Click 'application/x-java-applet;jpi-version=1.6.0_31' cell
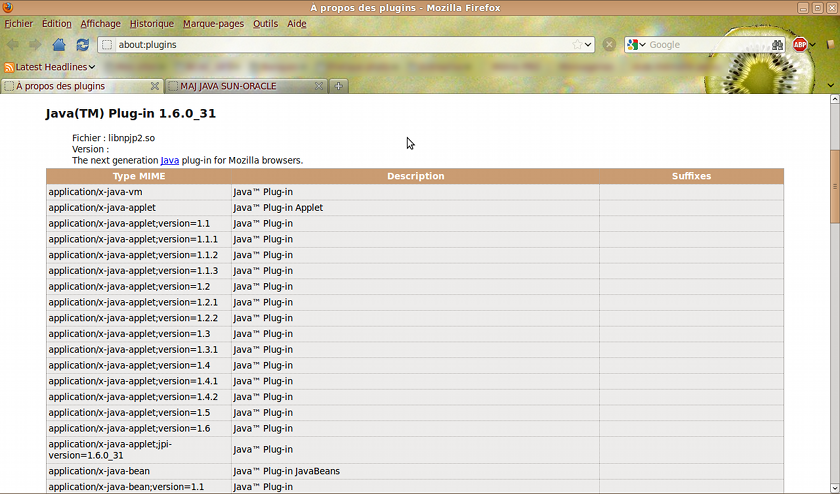The height and width of the screenshot is (494, 840). tap(139, 450)
